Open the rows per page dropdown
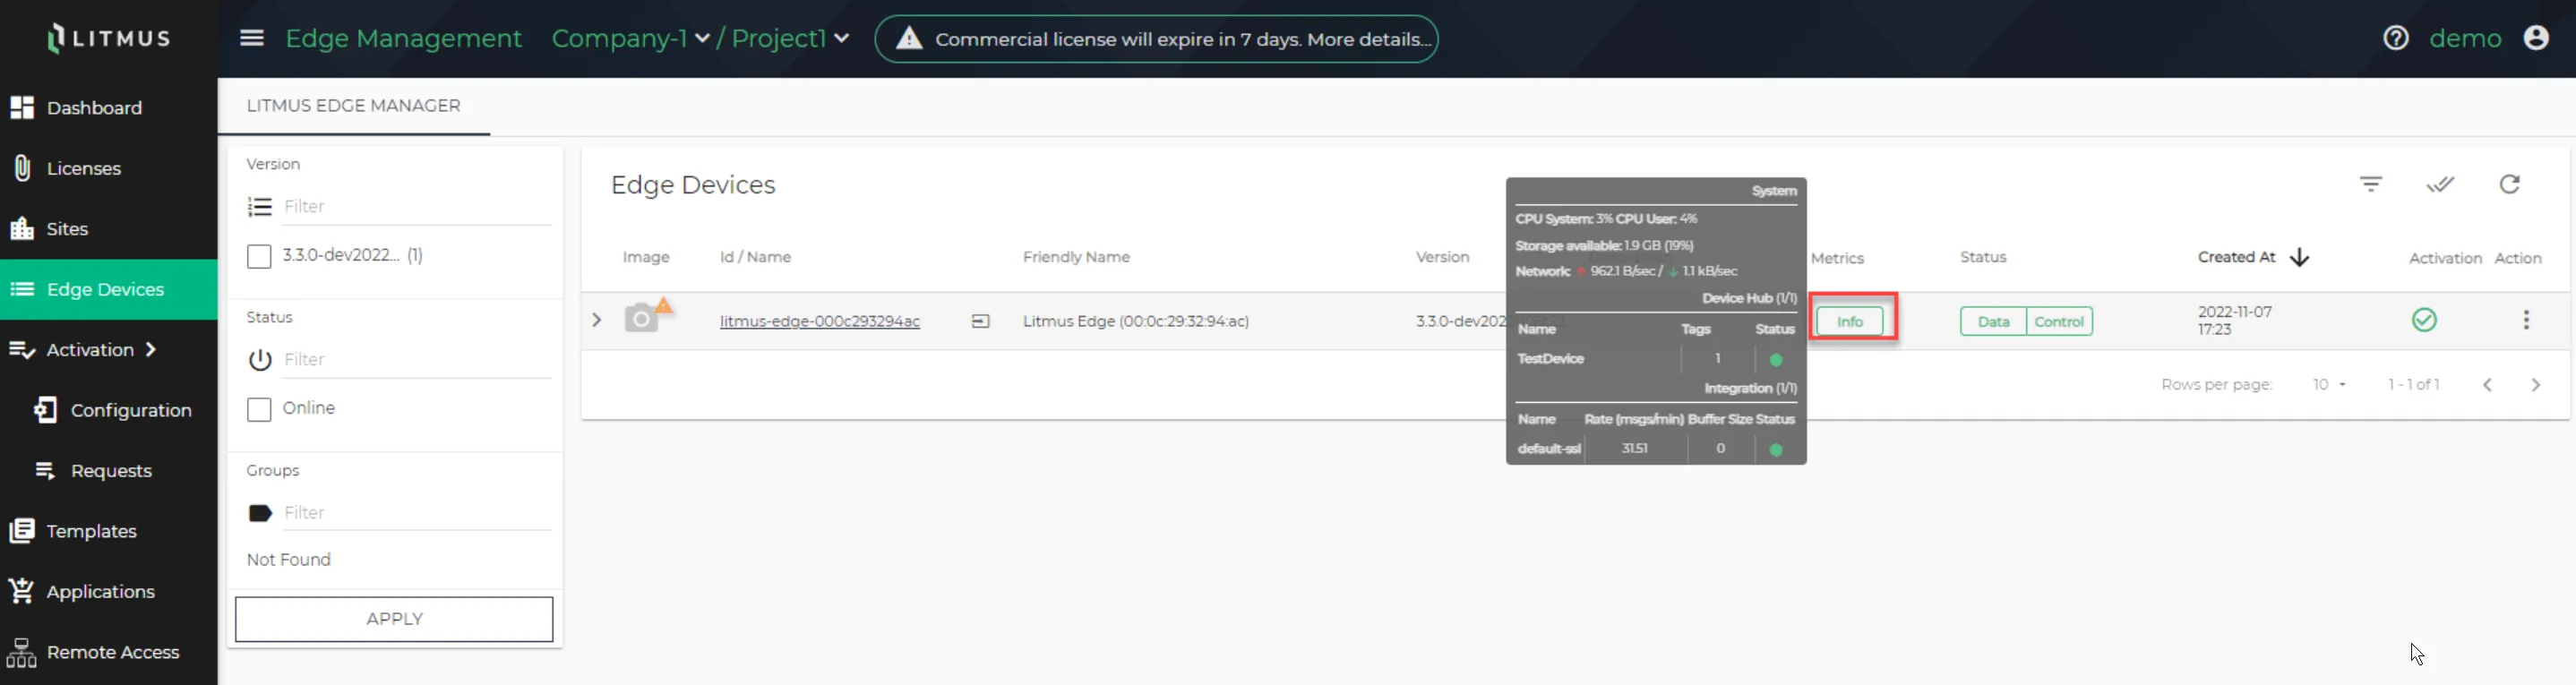Screen dimensions: 2576x685 point(2329,385)
